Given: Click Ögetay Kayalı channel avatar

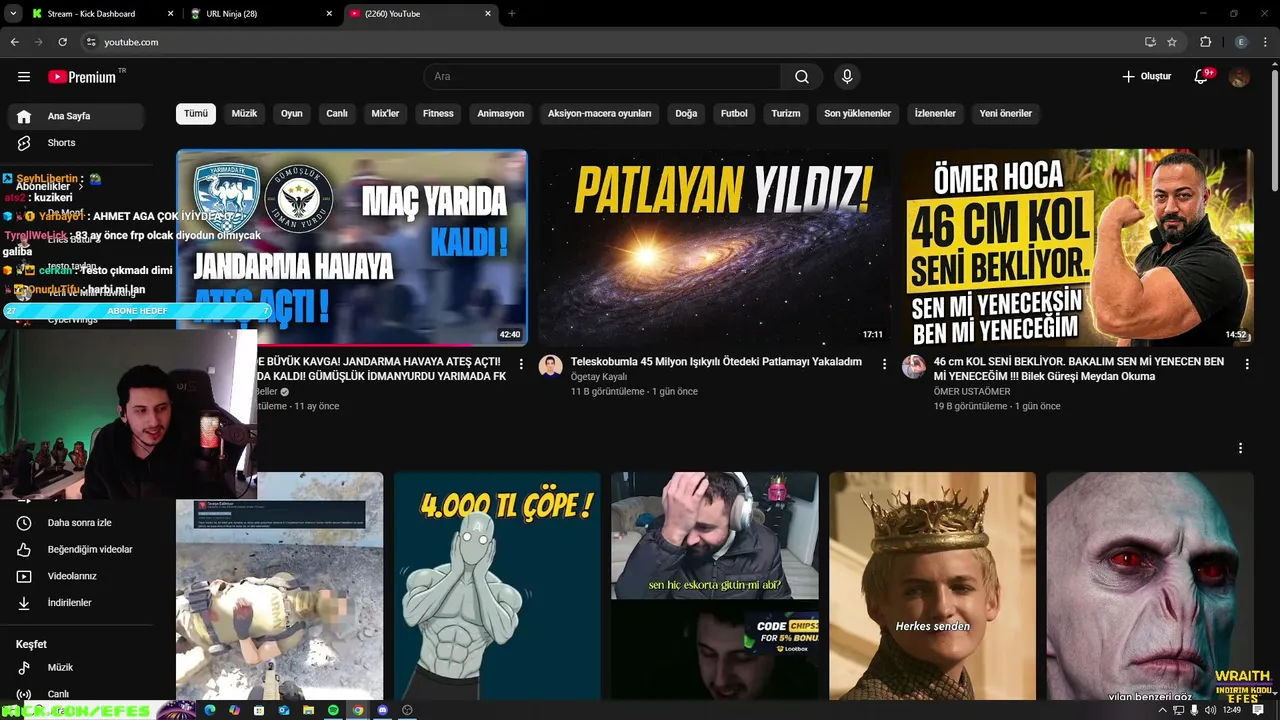Looking at the screenshot, I should tap(551, 366).
